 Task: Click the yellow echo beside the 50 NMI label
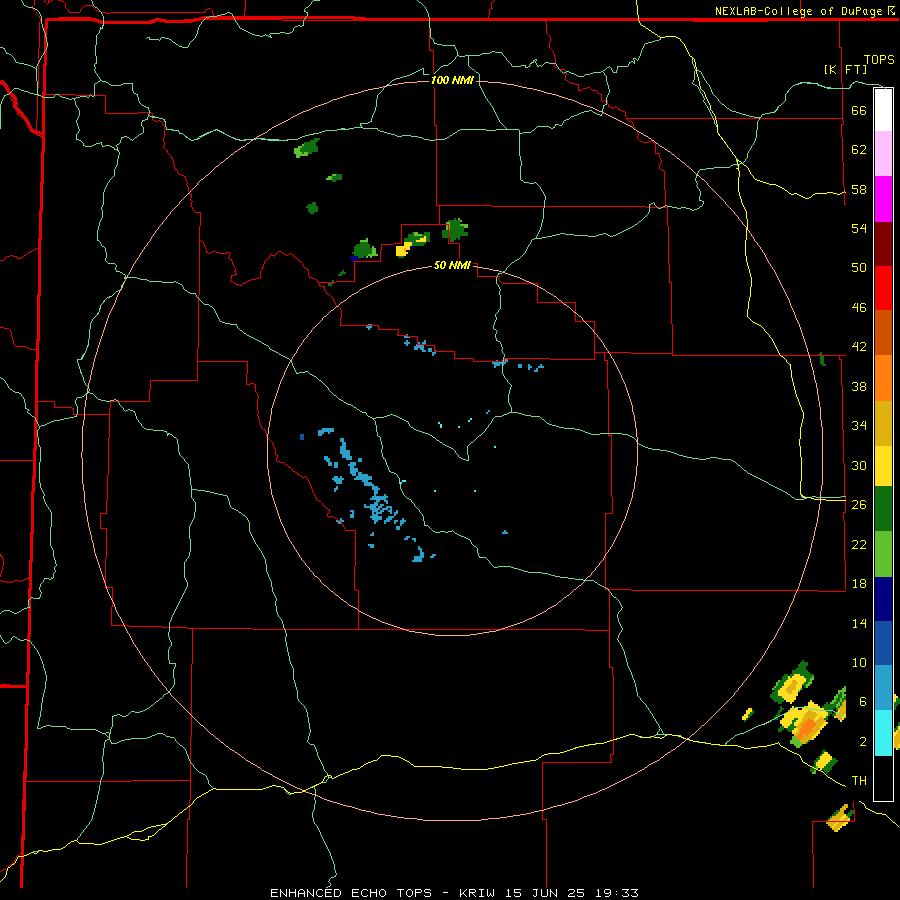click(404, 249)
